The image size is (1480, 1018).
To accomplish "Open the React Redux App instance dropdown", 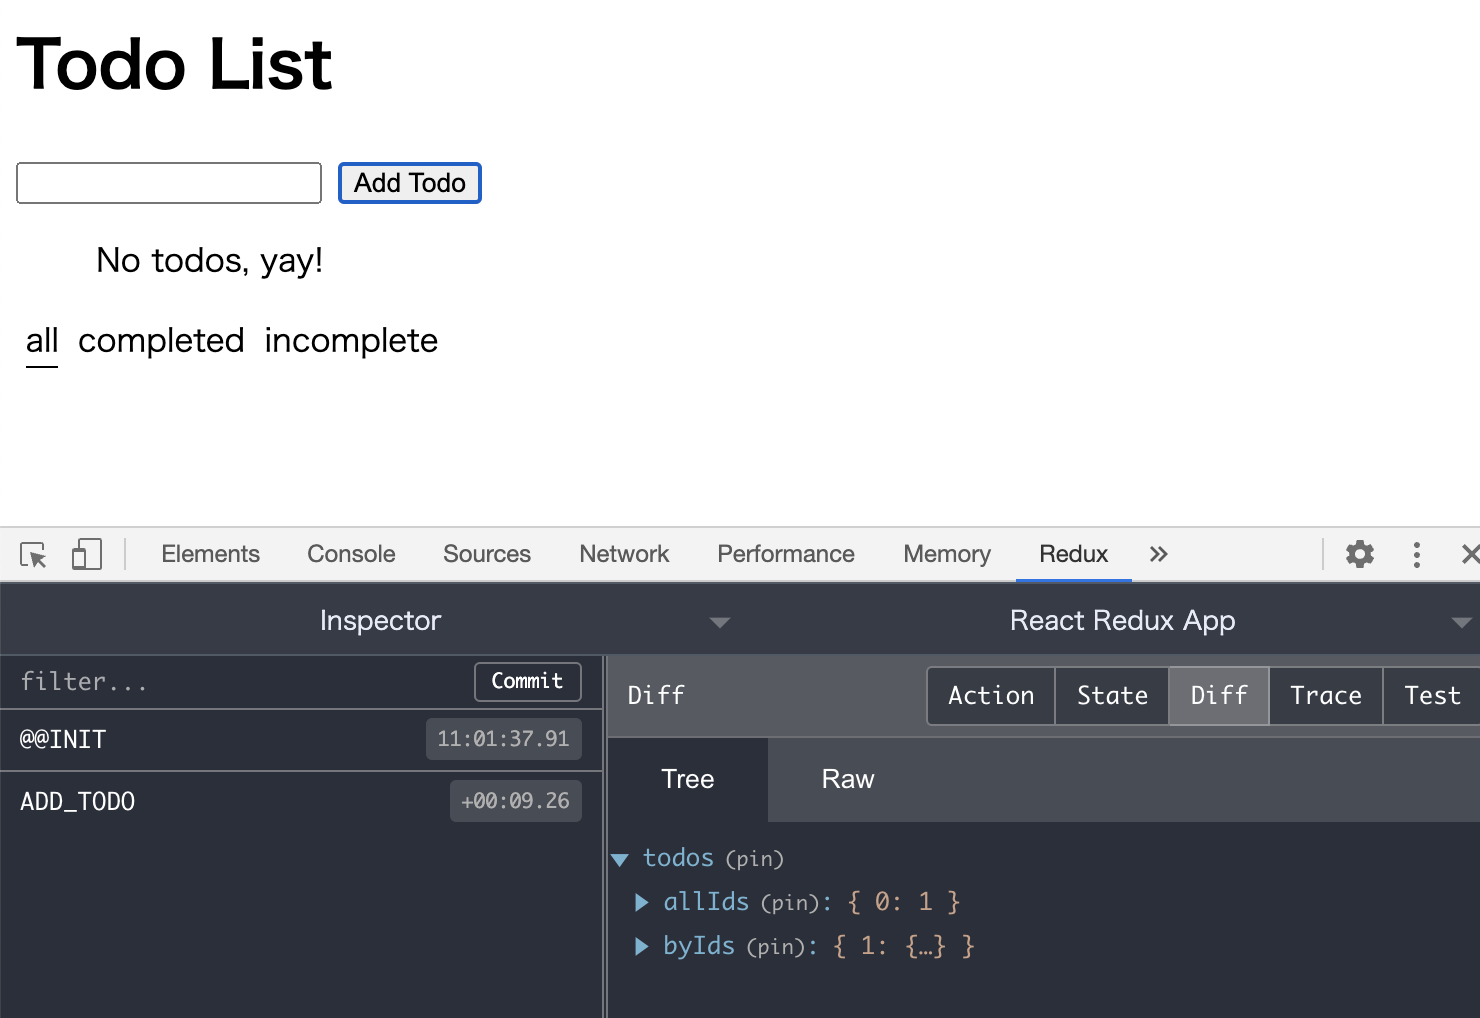I will pyautogui.click(x=1460, y=622).
